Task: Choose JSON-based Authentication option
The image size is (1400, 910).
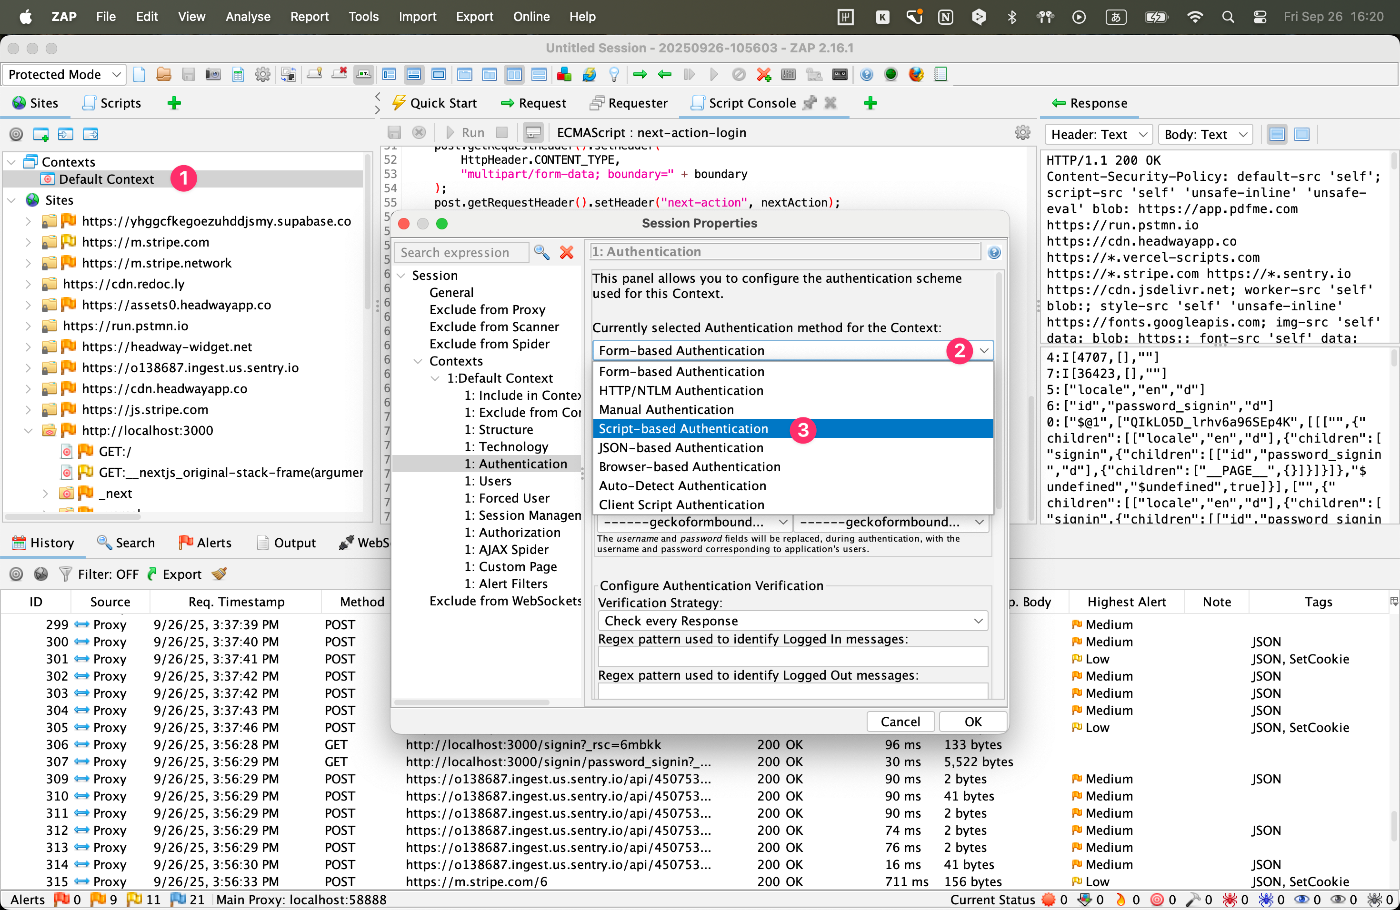Action: (x=793, y=448)
